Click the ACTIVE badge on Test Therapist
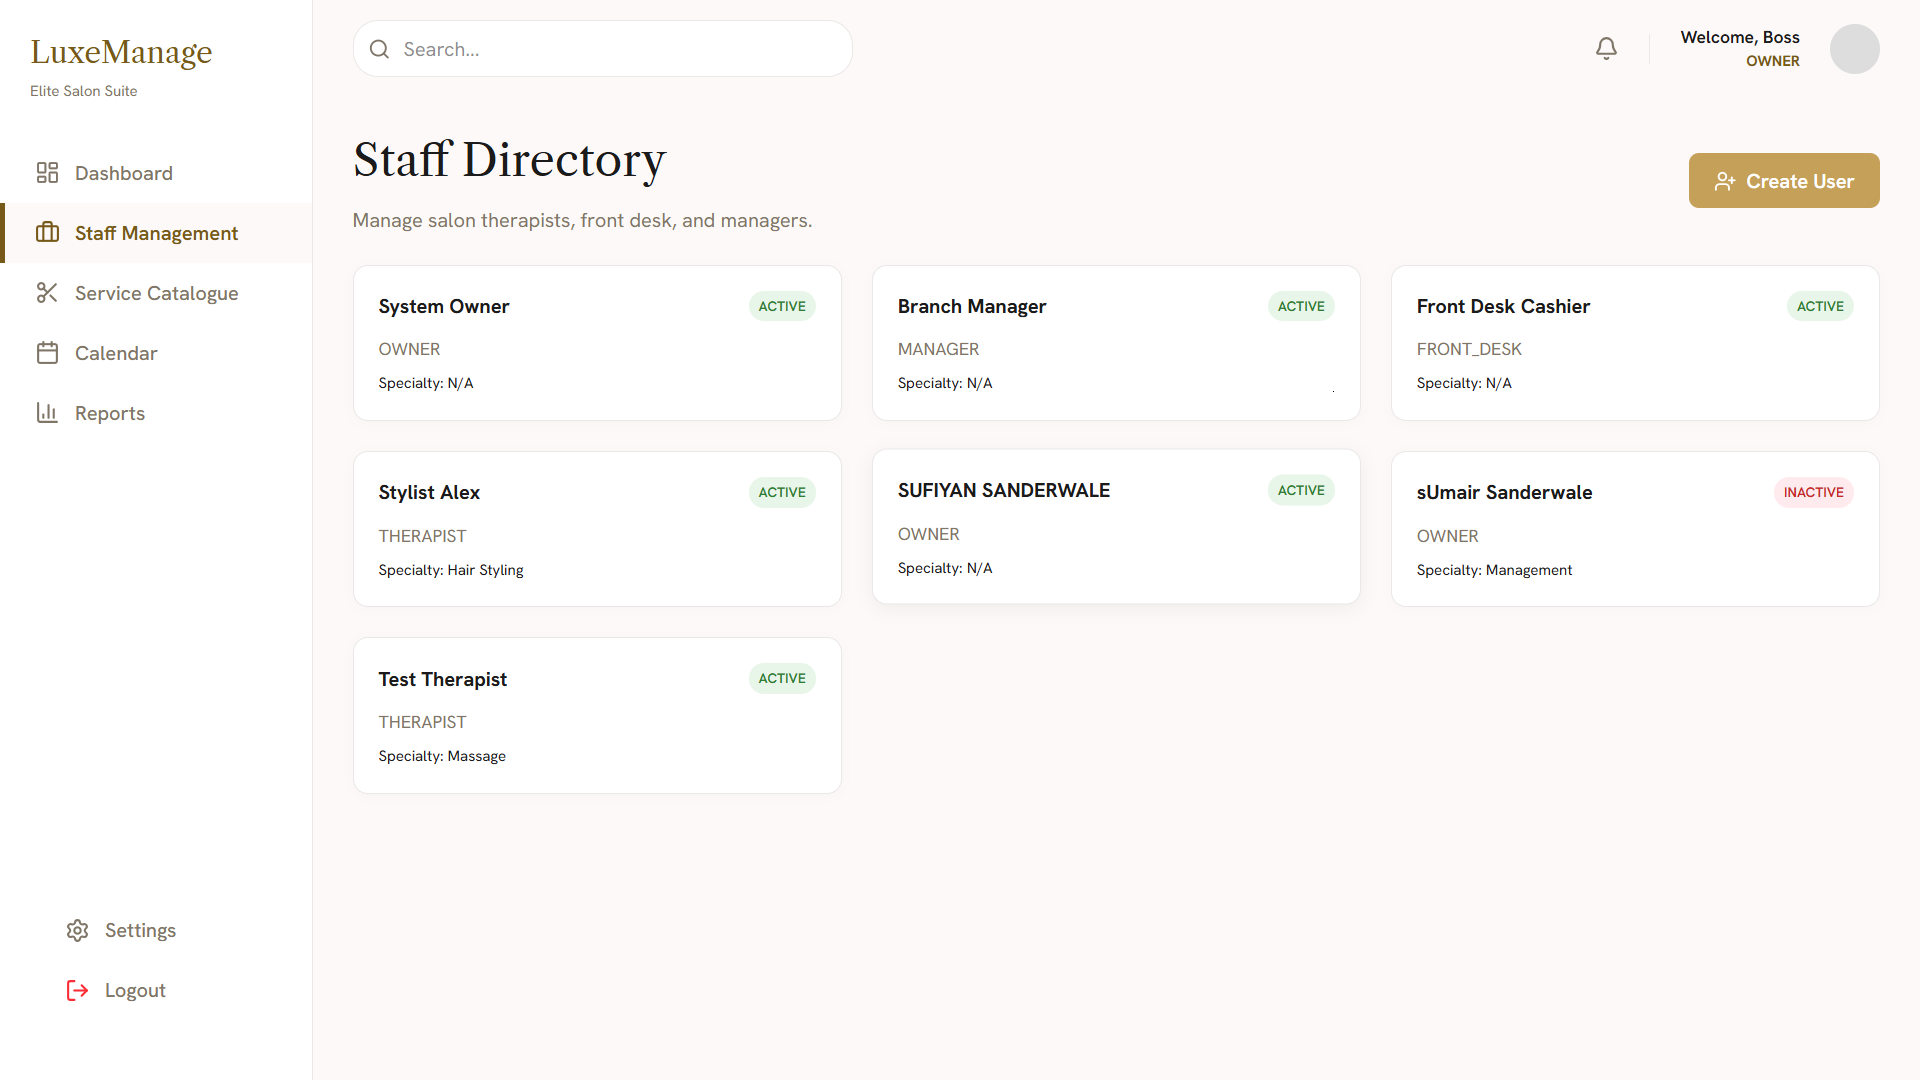 pyautogui.click(x=782, y=679)
